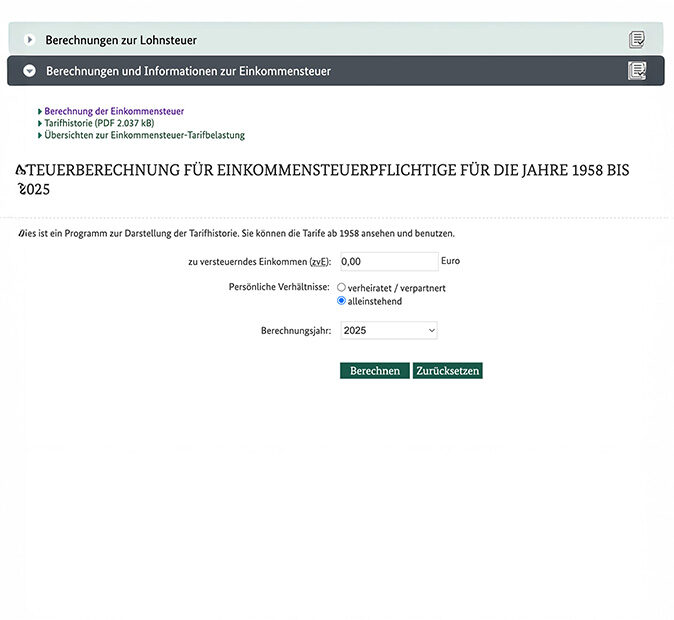Collapse the Einkommensteuer section with down arrow
Viewport: 674px width, 620px height.
pyautogui.click(x=30, y=71)
